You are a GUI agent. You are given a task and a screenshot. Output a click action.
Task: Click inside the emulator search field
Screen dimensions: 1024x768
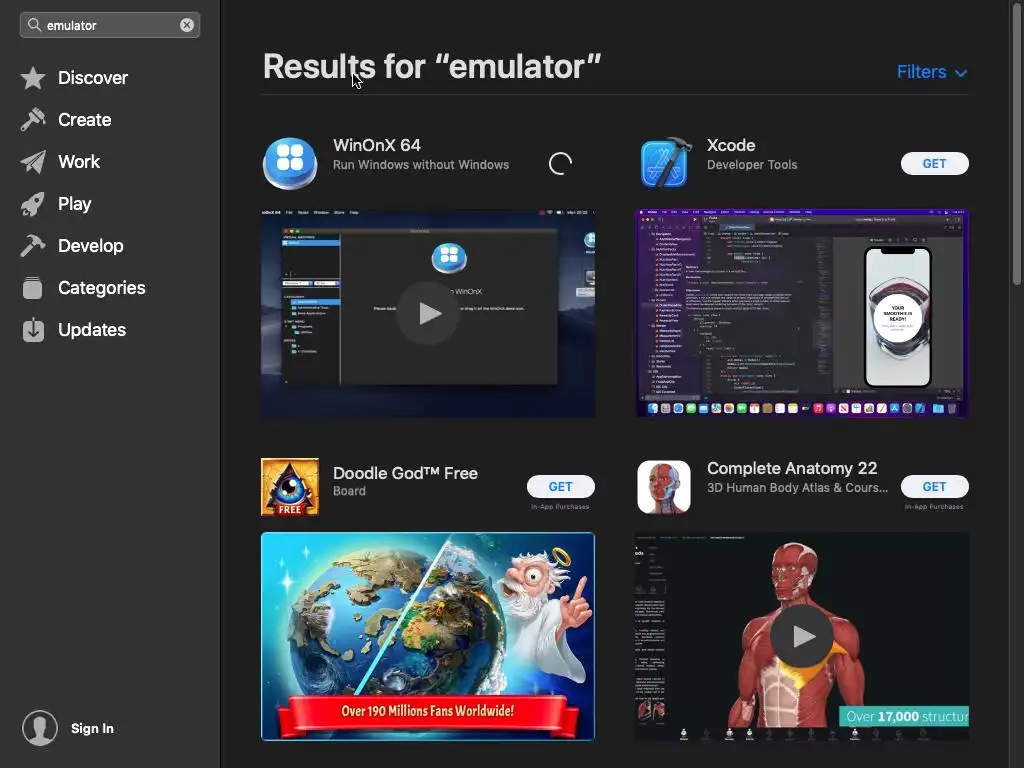[x=110, y=25]
